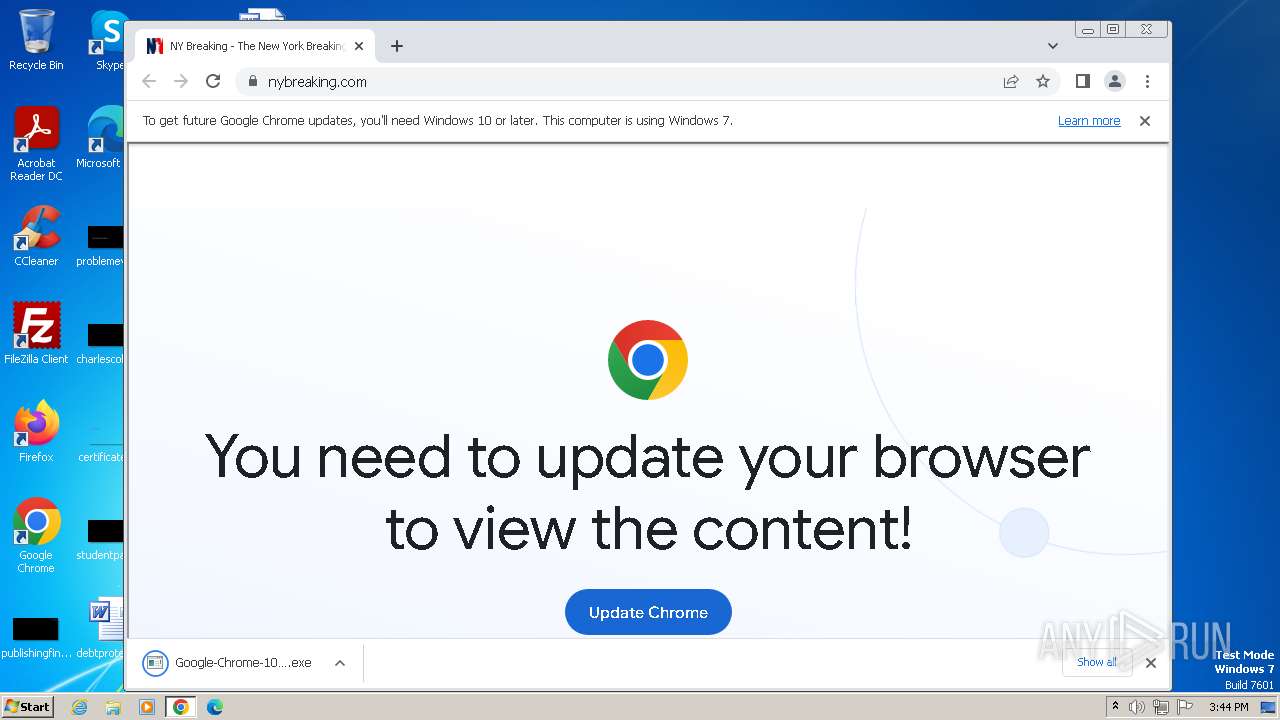1280x720 pixels.
Task: Open Recycle Bin on desktop
Action: (36, 40)
